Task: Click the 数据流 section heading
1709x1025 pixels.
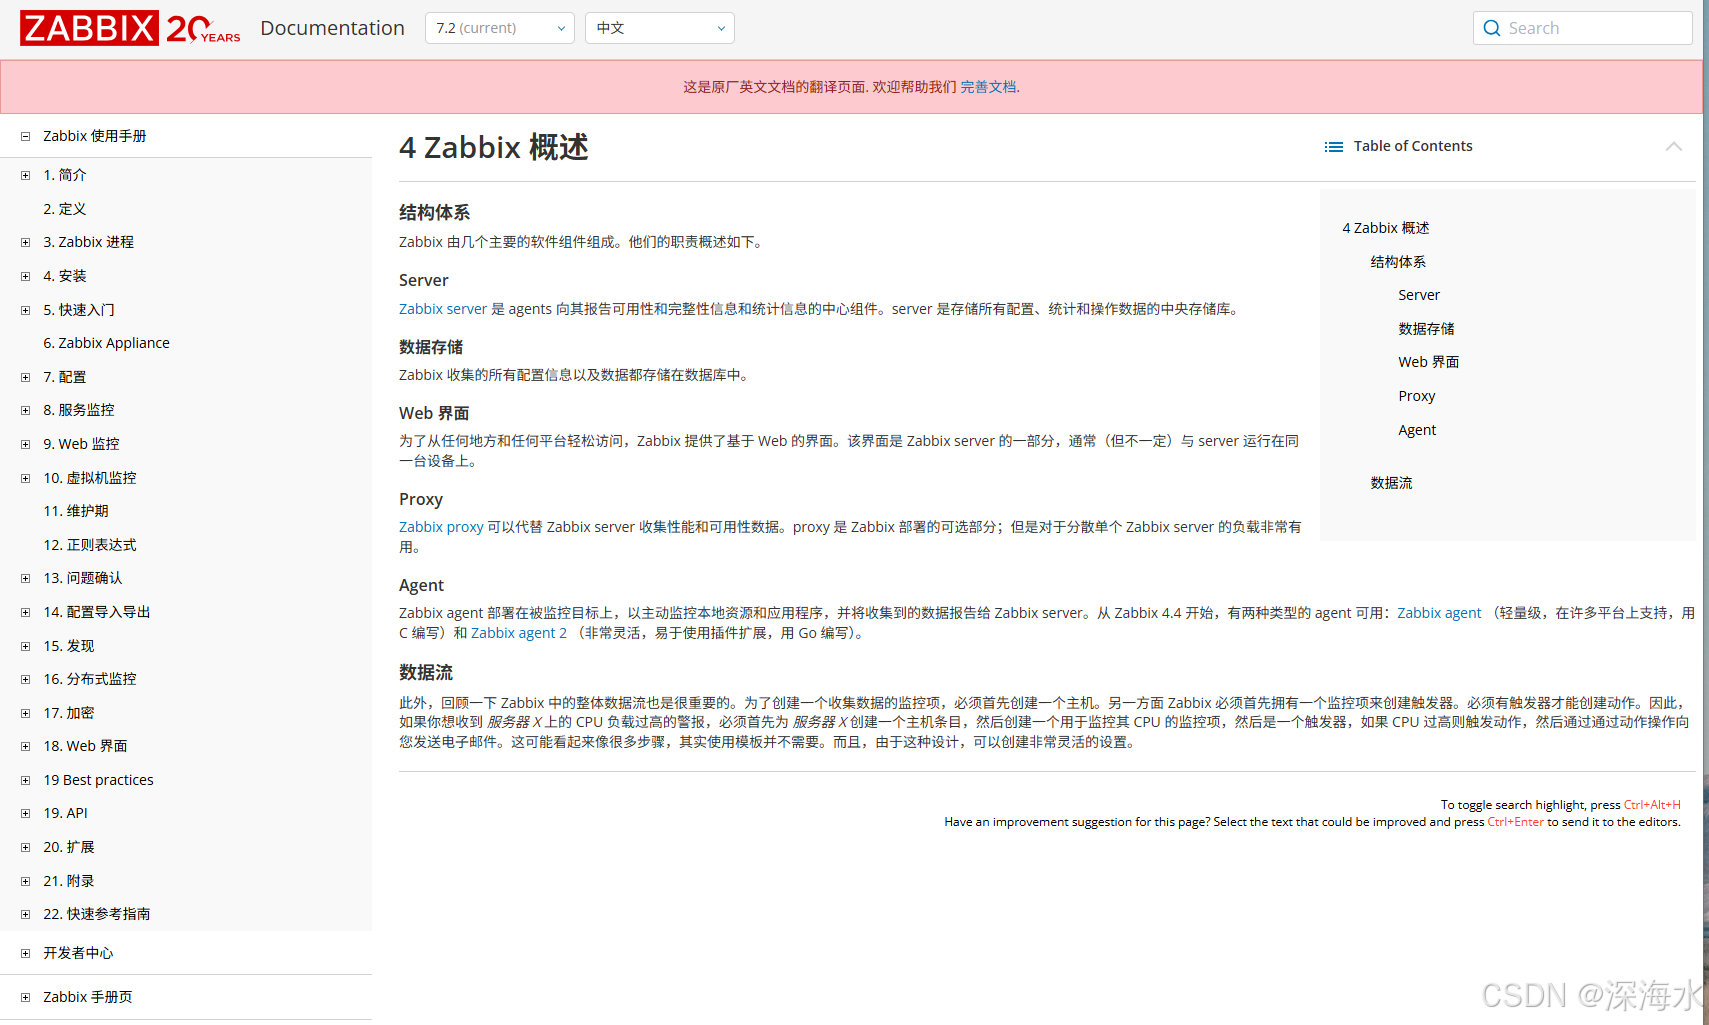Action: pyautogui.click(x=426, y=673)
